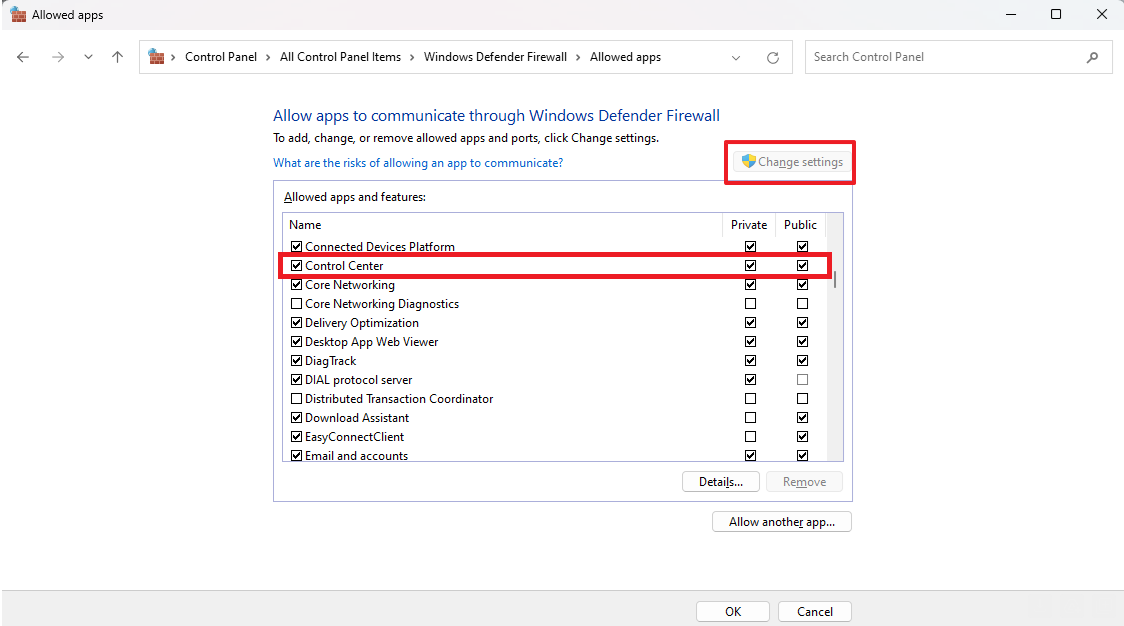Screen dimensions: 1124x626
Task: Click Allow another app... button
Action: coord(782,522)
